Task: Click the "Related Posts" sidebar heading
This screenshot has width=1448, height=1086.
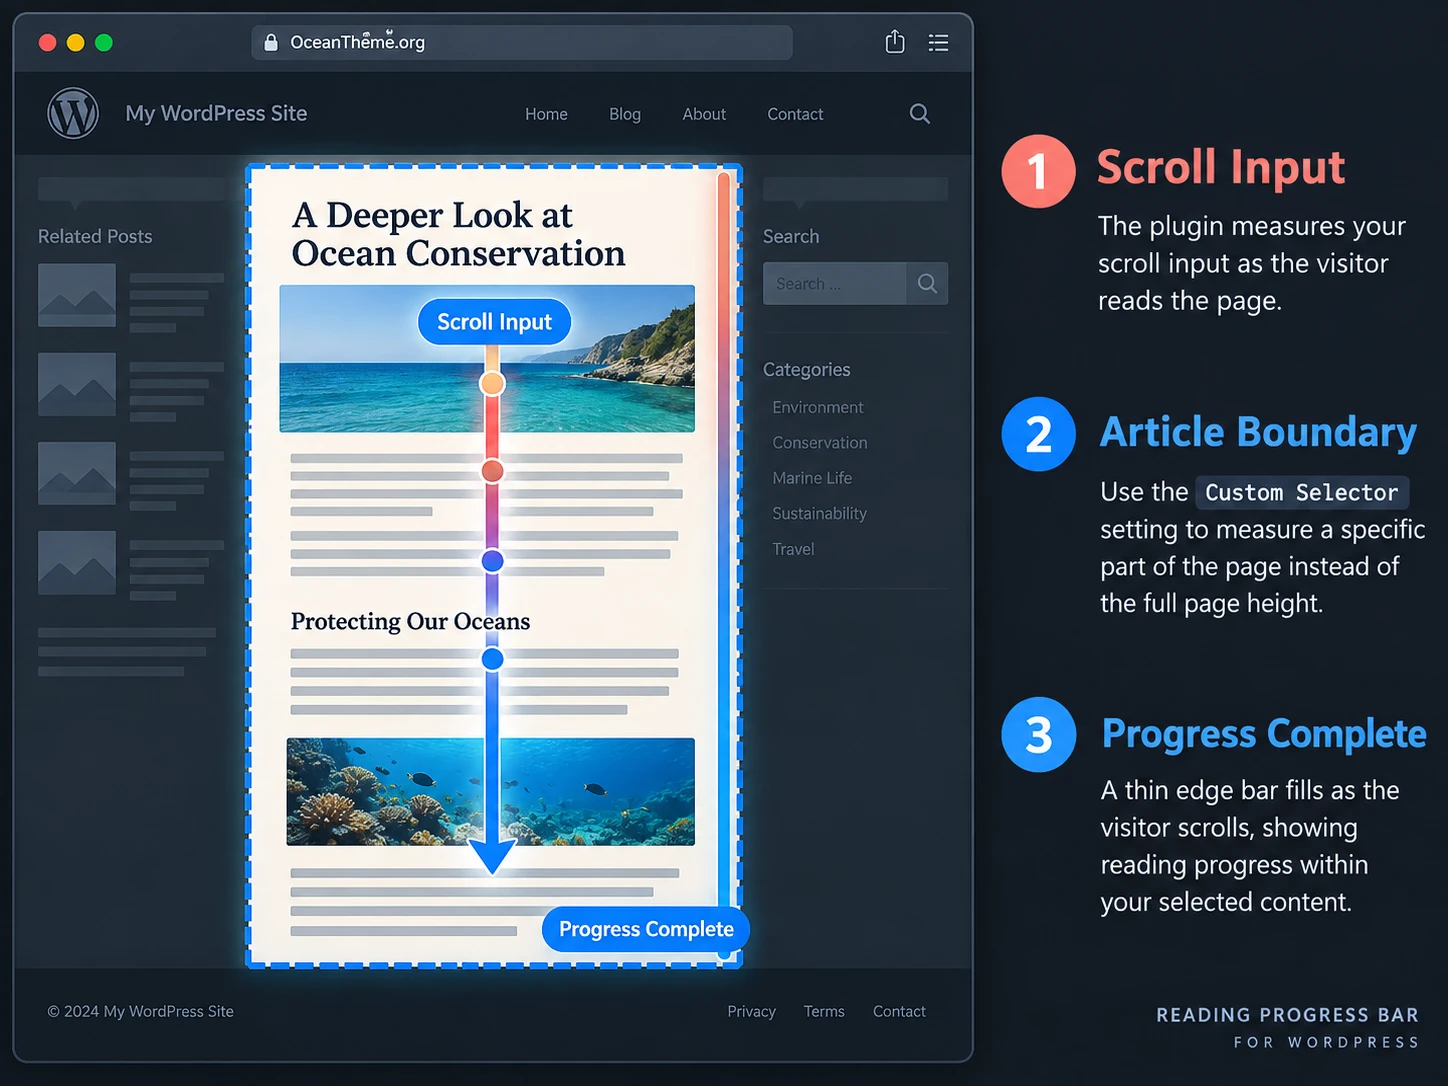Action: tap(95, 236)
